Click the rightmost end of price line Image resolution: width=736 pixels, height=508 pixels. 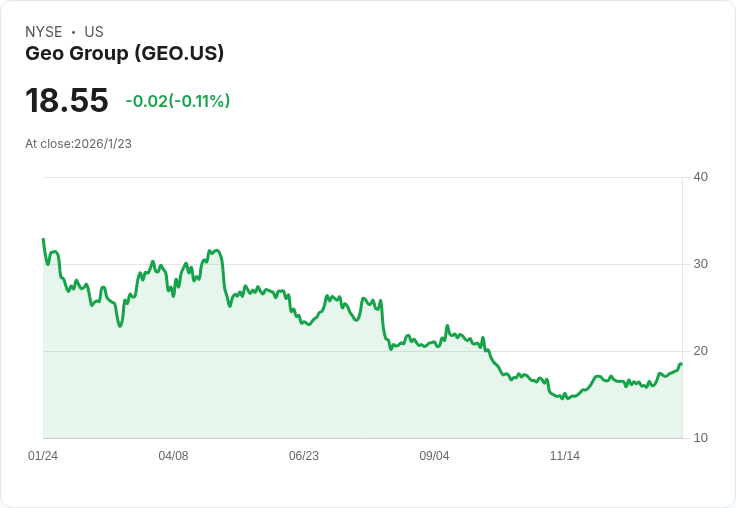(681, 364)
